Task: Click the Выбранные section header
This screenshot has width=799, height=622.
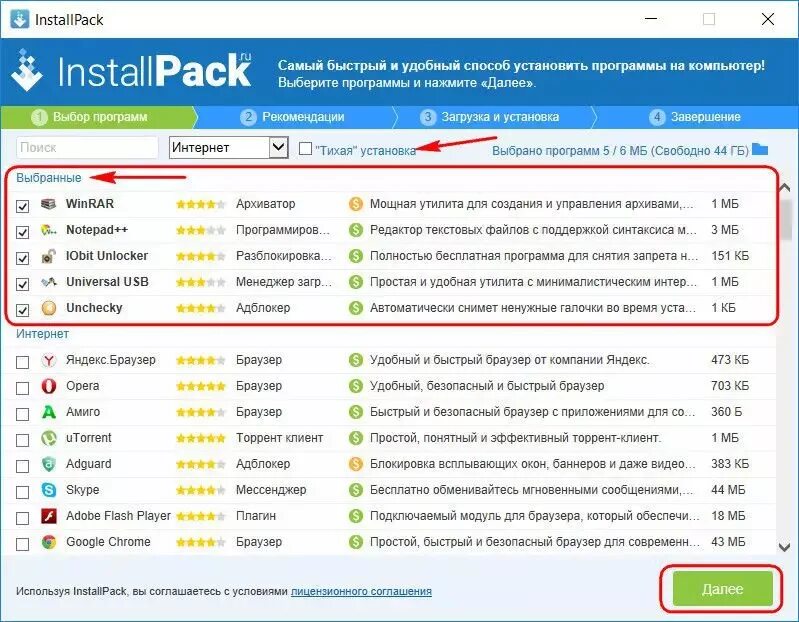Action: [49, 178]
